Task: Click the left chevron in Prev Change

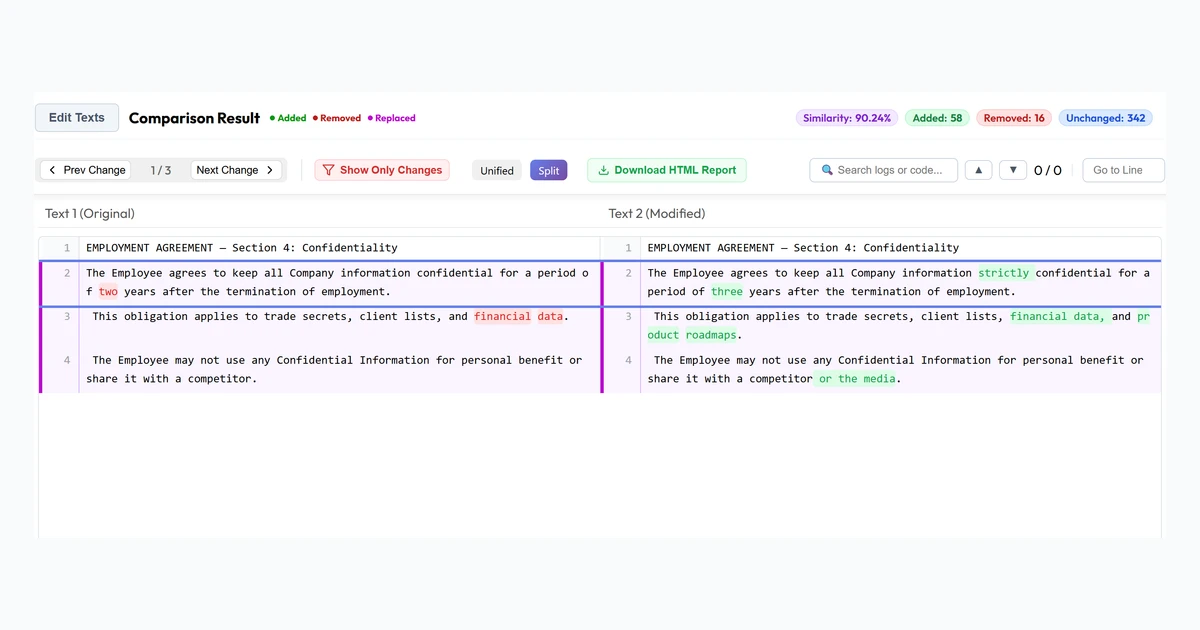Action: [x=52, y=170]
